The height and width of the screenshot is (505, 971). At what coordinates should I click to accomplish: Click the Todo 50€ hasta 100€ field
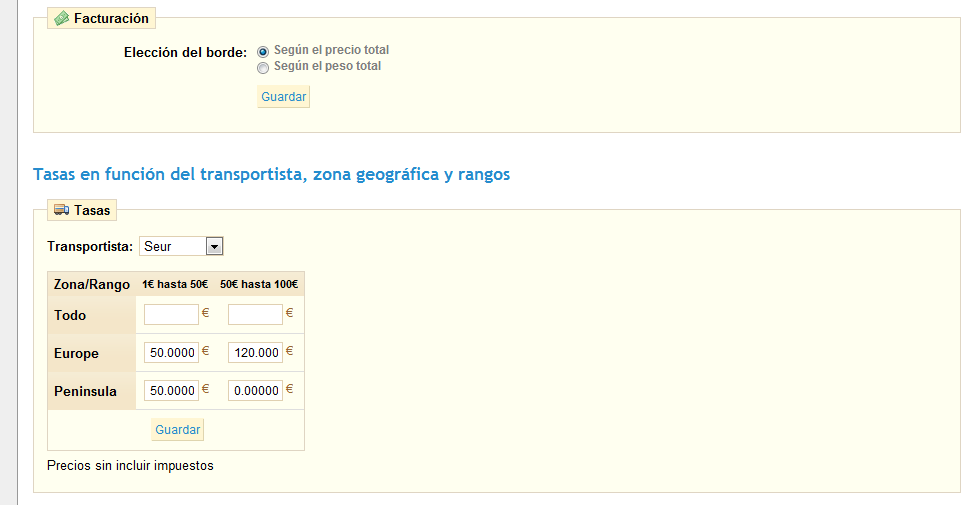pos(255,315)
